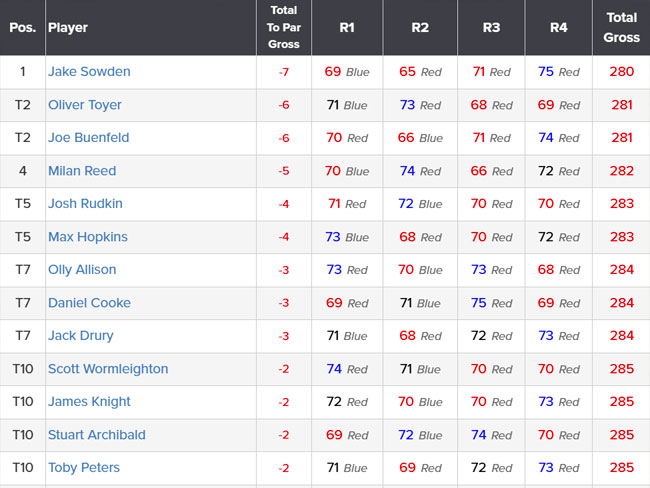Open Jake Sowden's player profile
Image resolution: width=650 pixels, height=488 pixels.
89,71
